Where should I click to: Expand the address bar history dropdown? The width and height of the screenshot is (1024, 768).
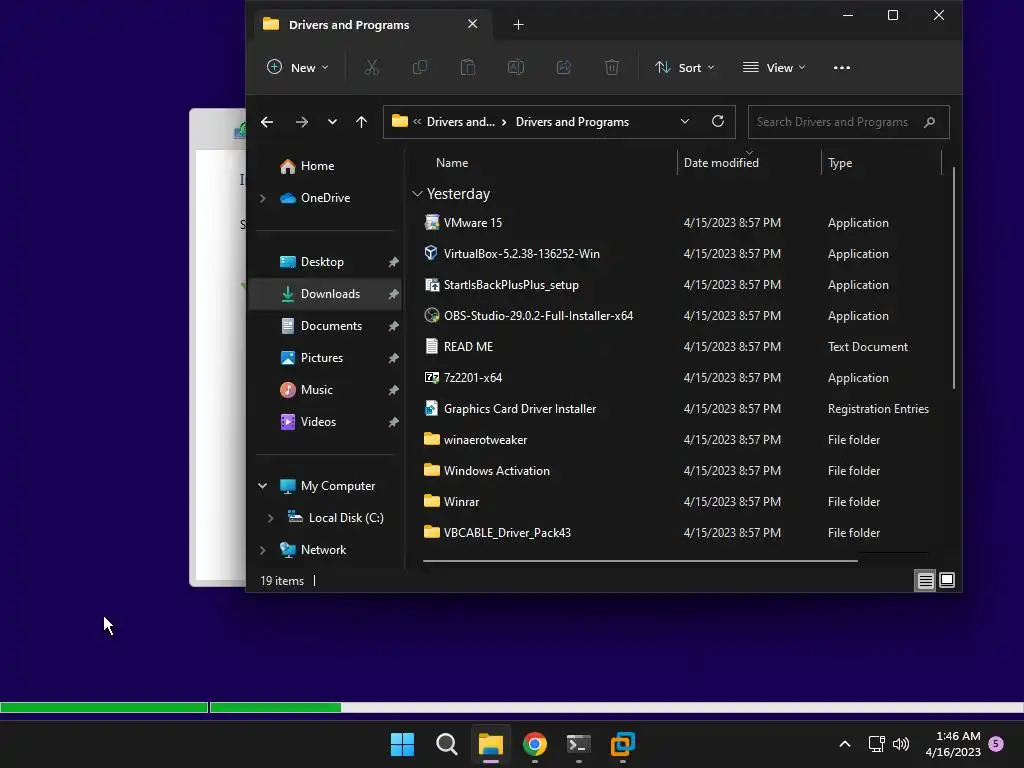click(684, 121)
